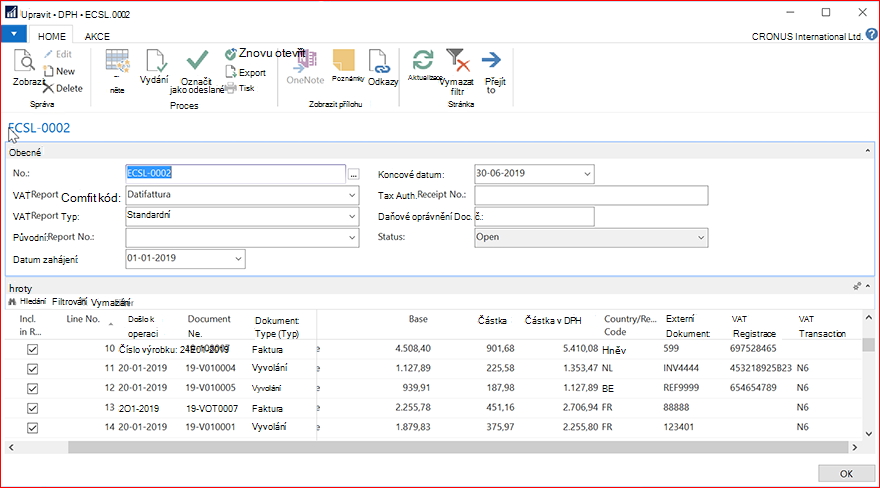Screen dimensions: 880x488
Task: Select the 123401 external document cell
Action: point(679,427)
